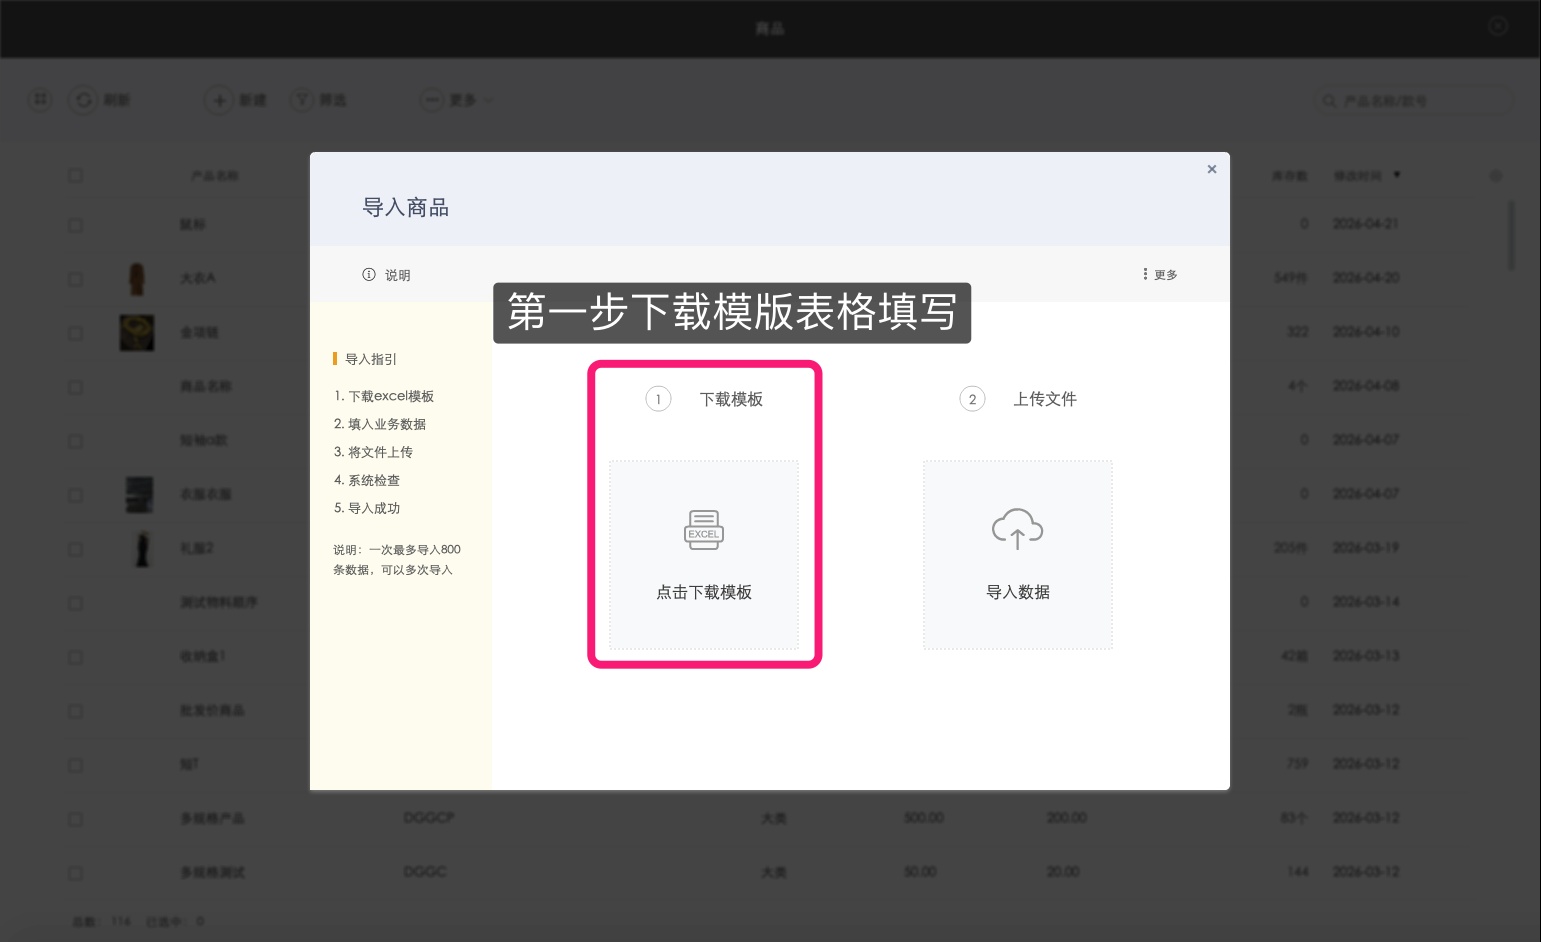1541x942 pixels.
Task: Tick the checkbox of the DGGCP row
Action: coord(75,819)
